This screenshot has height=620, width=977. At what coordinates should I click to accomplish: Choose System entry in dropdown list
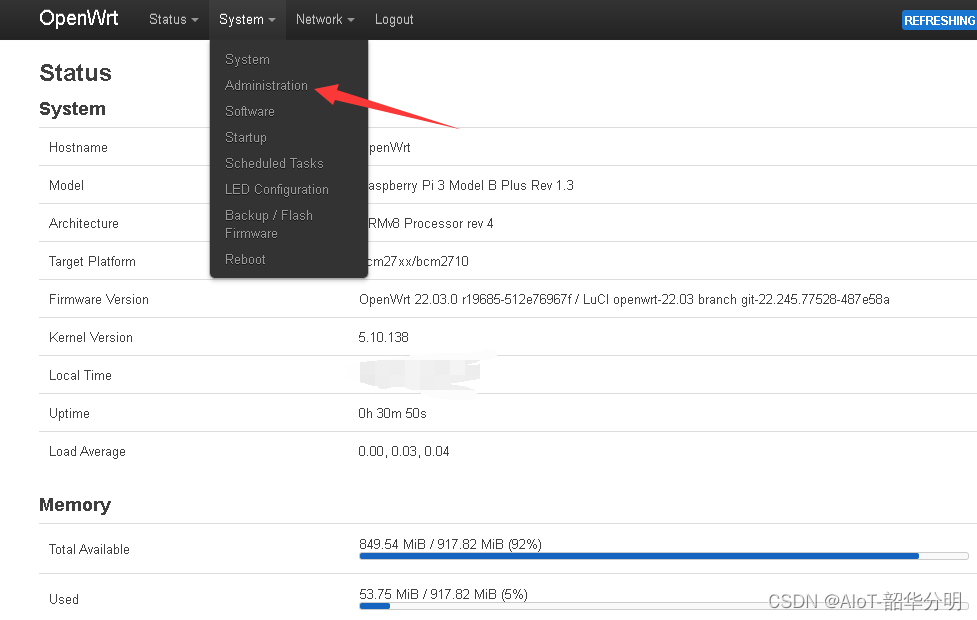[247, 59]
